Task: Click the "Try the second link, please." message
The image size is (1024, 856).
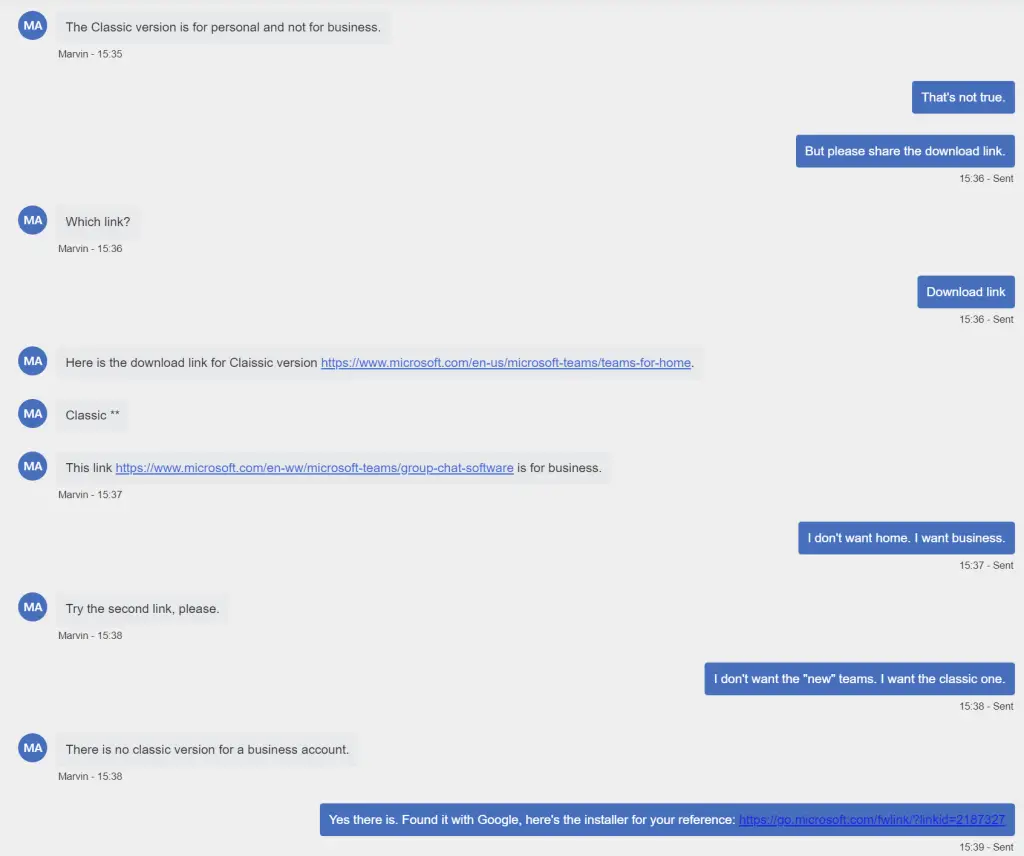Action: 142,609
